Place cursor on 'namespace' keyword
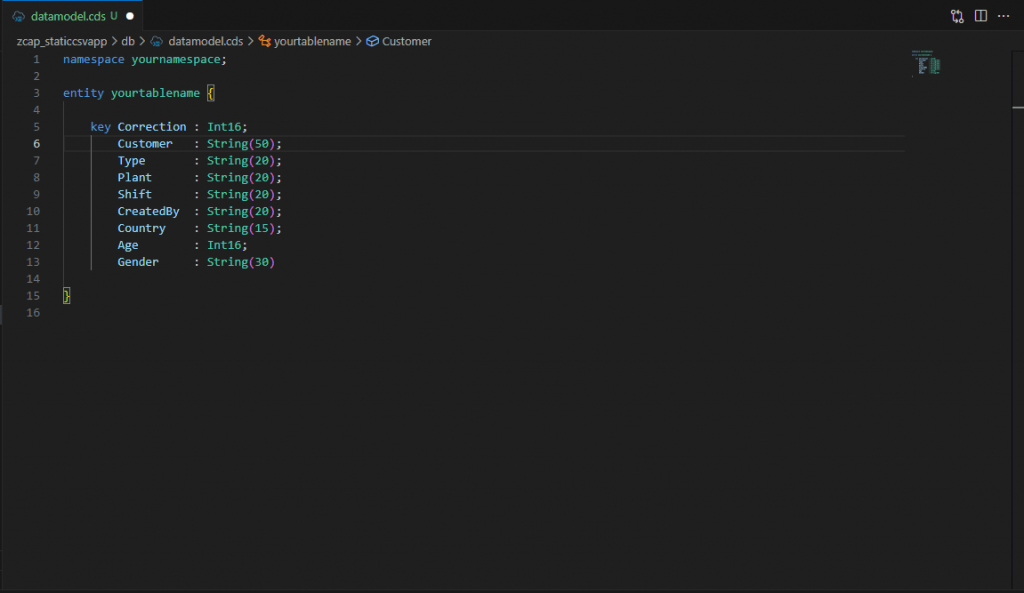The height and width of the screenshot is (593, 1024). click(x=93, y=59)
